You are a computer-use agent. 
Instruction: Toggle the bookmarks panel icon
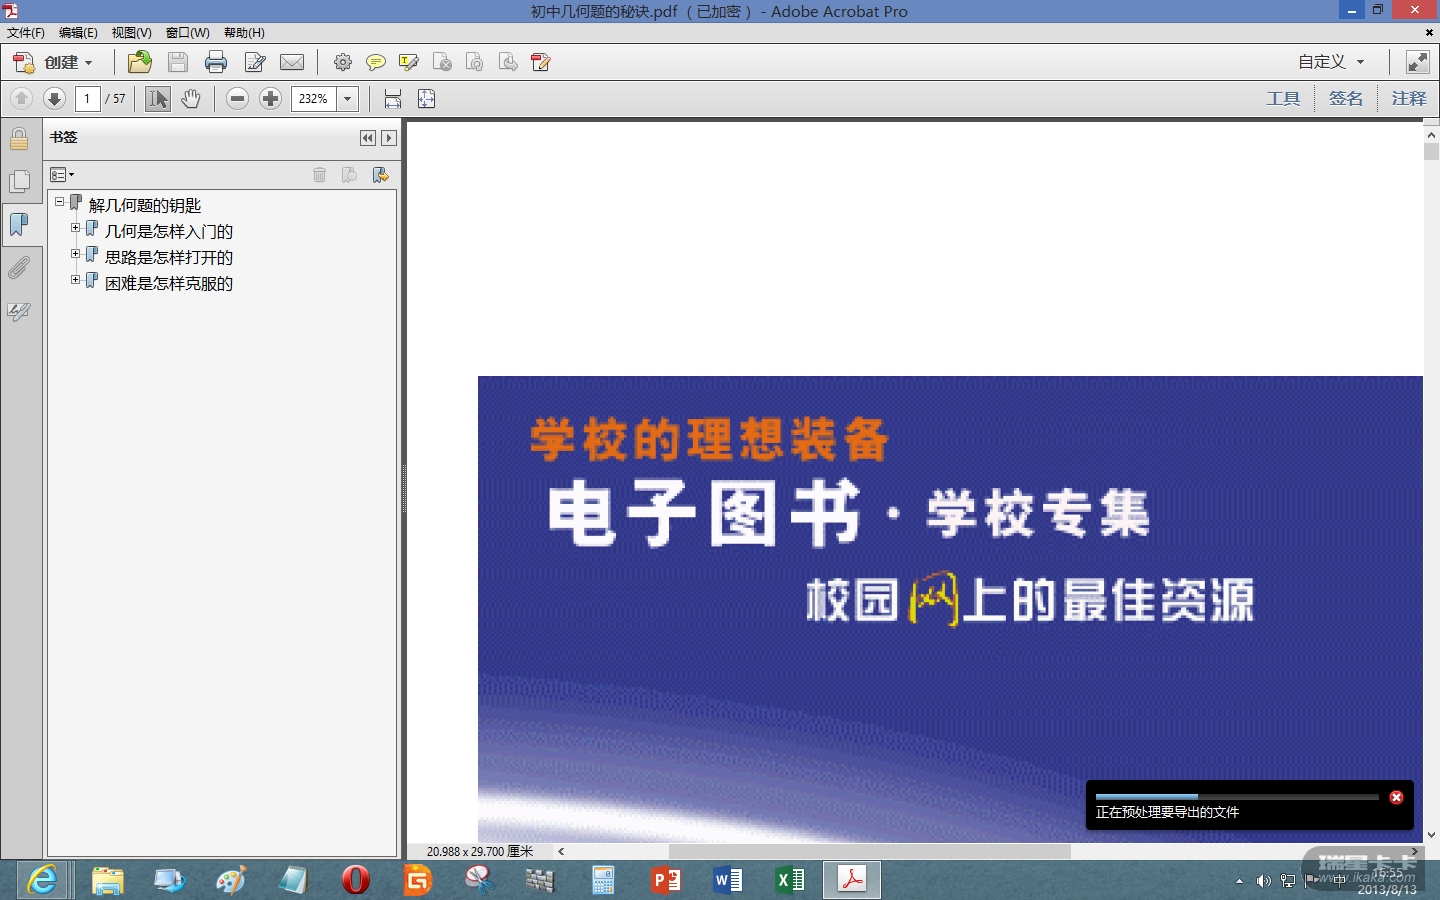(x=19, y=224)
